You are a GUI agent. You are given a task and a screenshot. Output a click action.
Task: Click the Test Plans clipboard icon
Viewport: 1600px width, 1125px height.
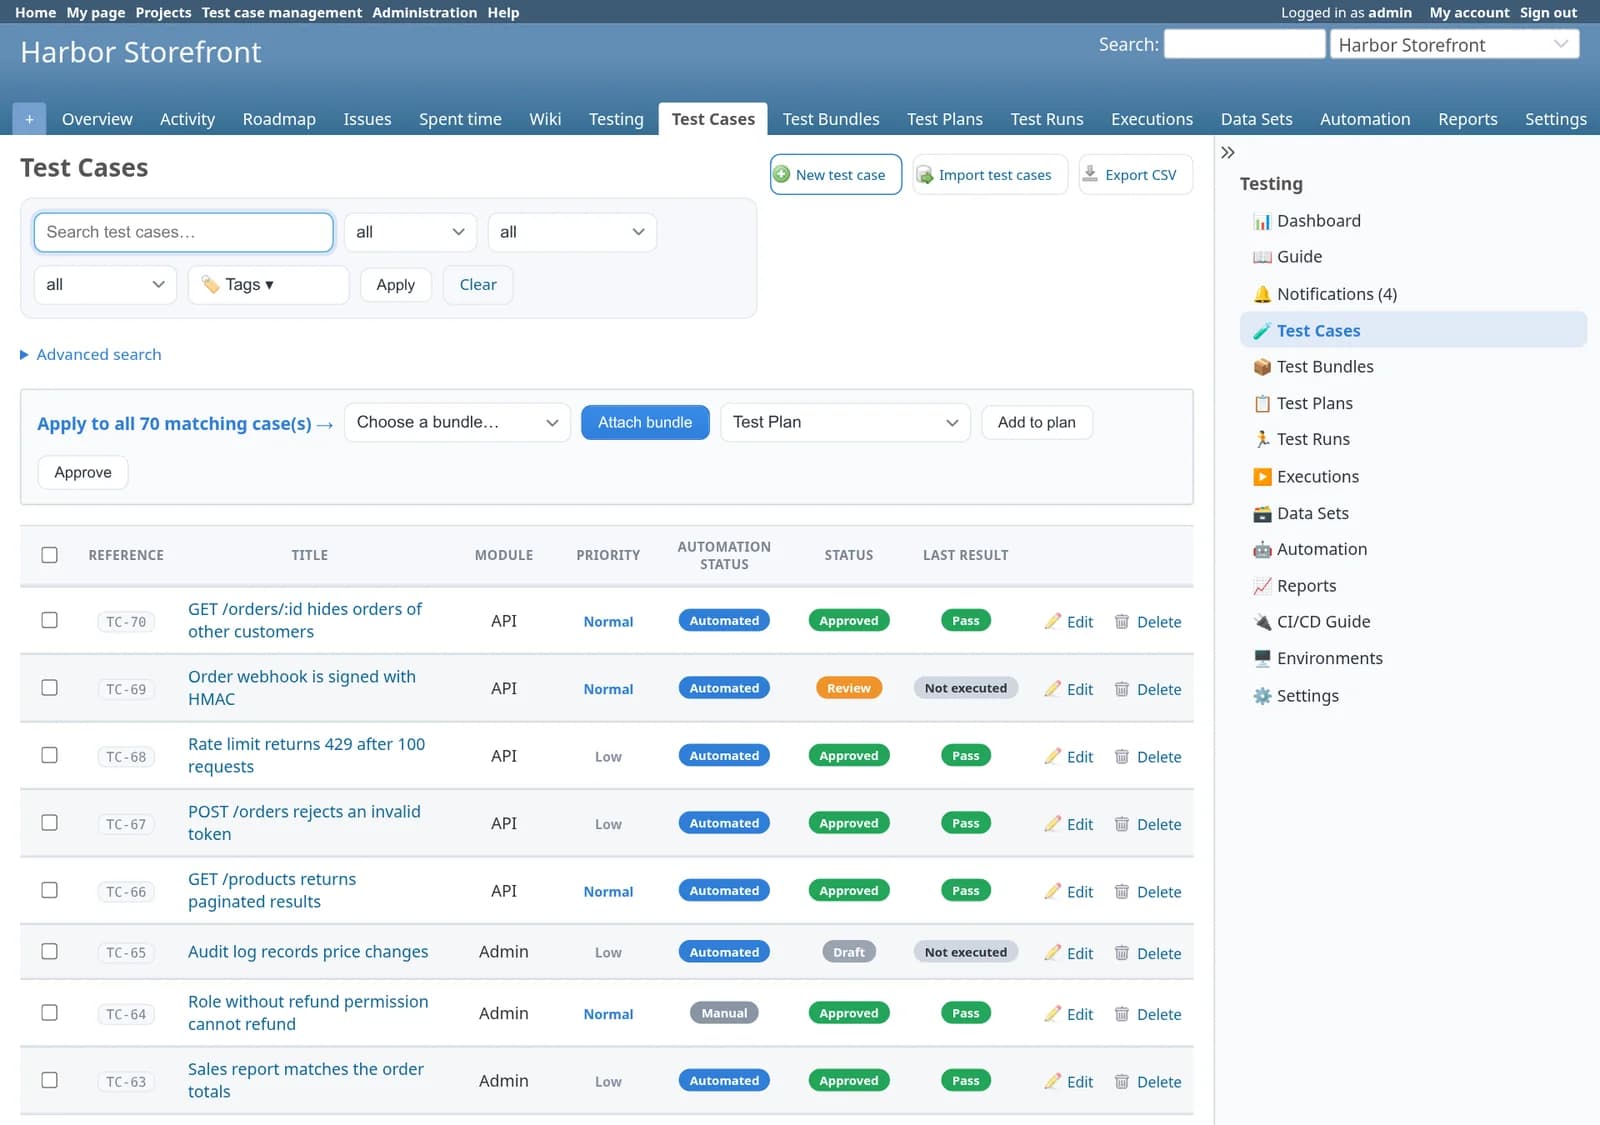1262,404
